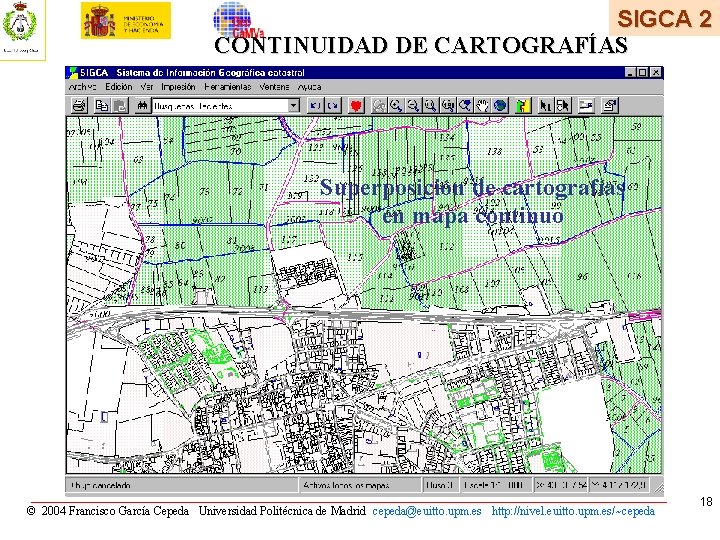Click the globe full extent icon
Screen dimensions: 720x540
(x=500, y=106)
